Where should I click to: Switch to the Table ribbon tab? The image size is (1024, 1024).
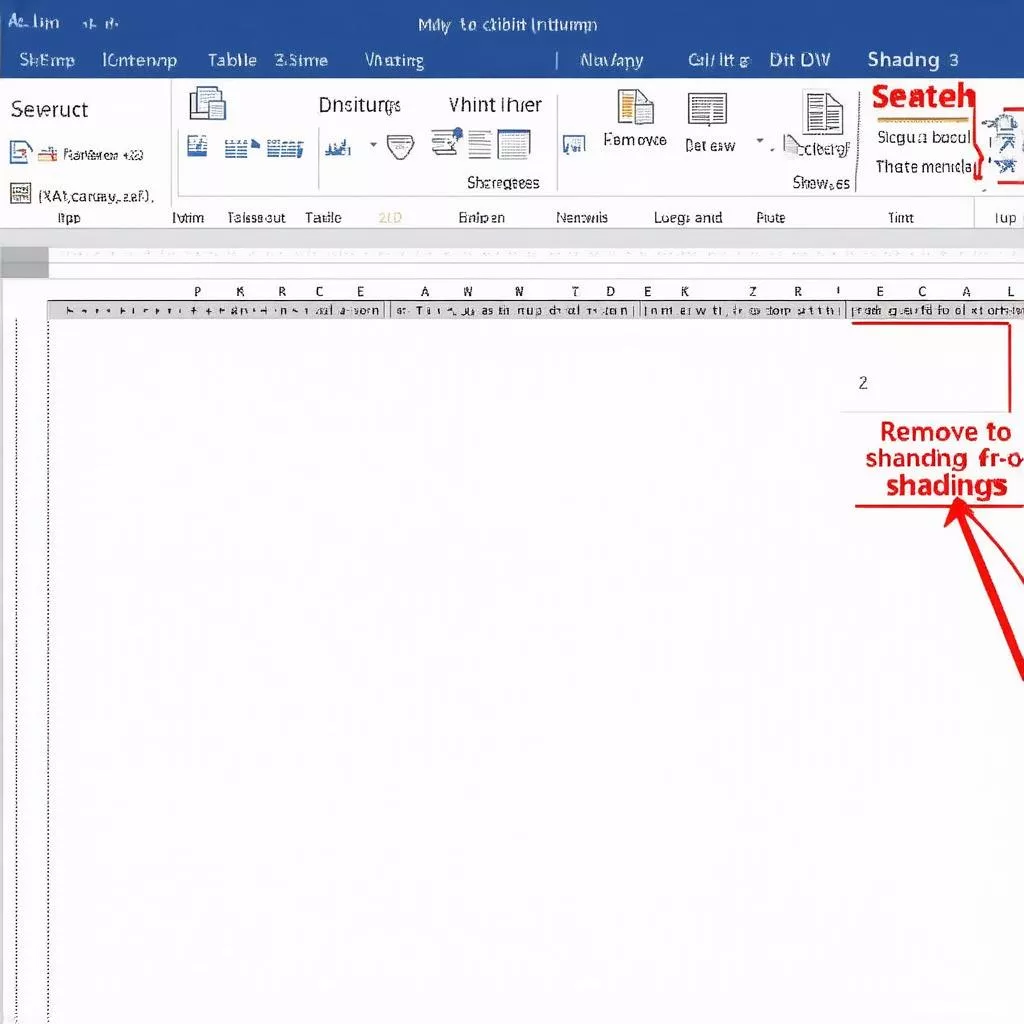pos(232,60)
